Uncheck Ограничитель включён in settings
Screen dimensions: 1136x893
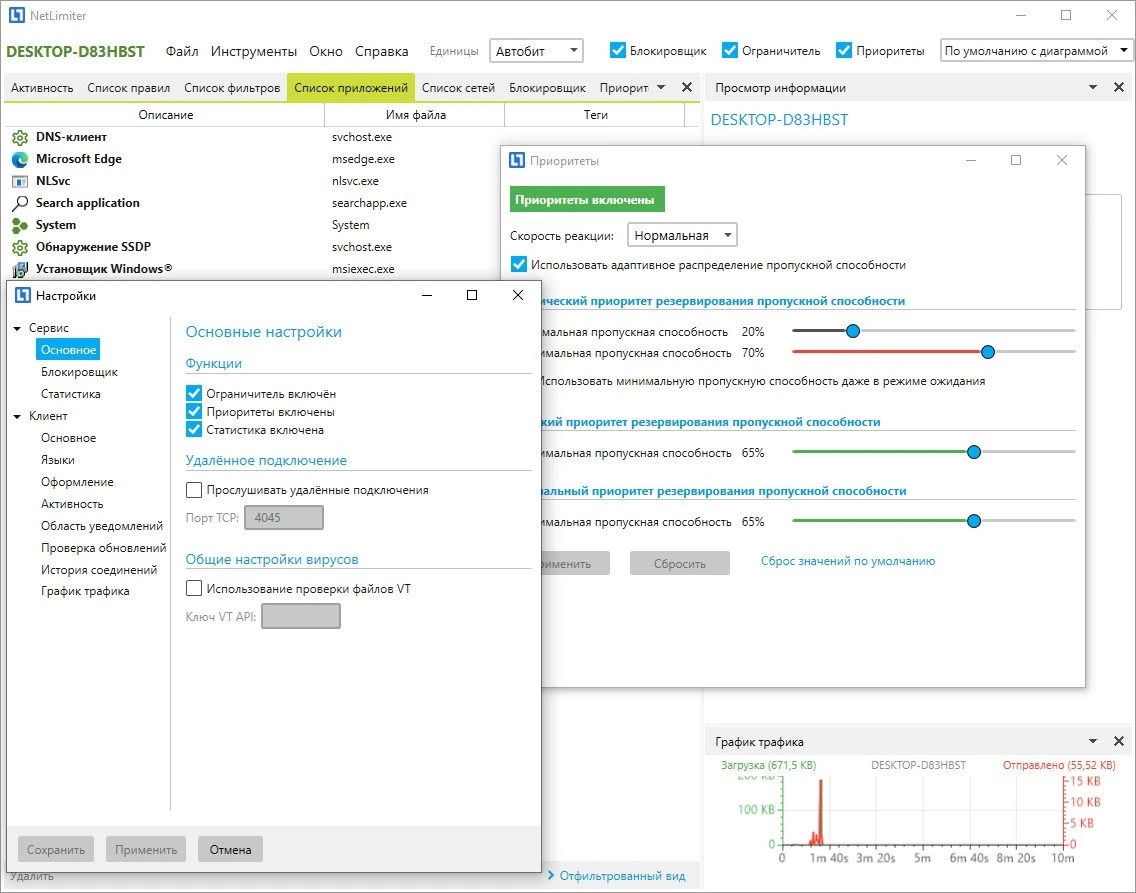pos(193,393)
